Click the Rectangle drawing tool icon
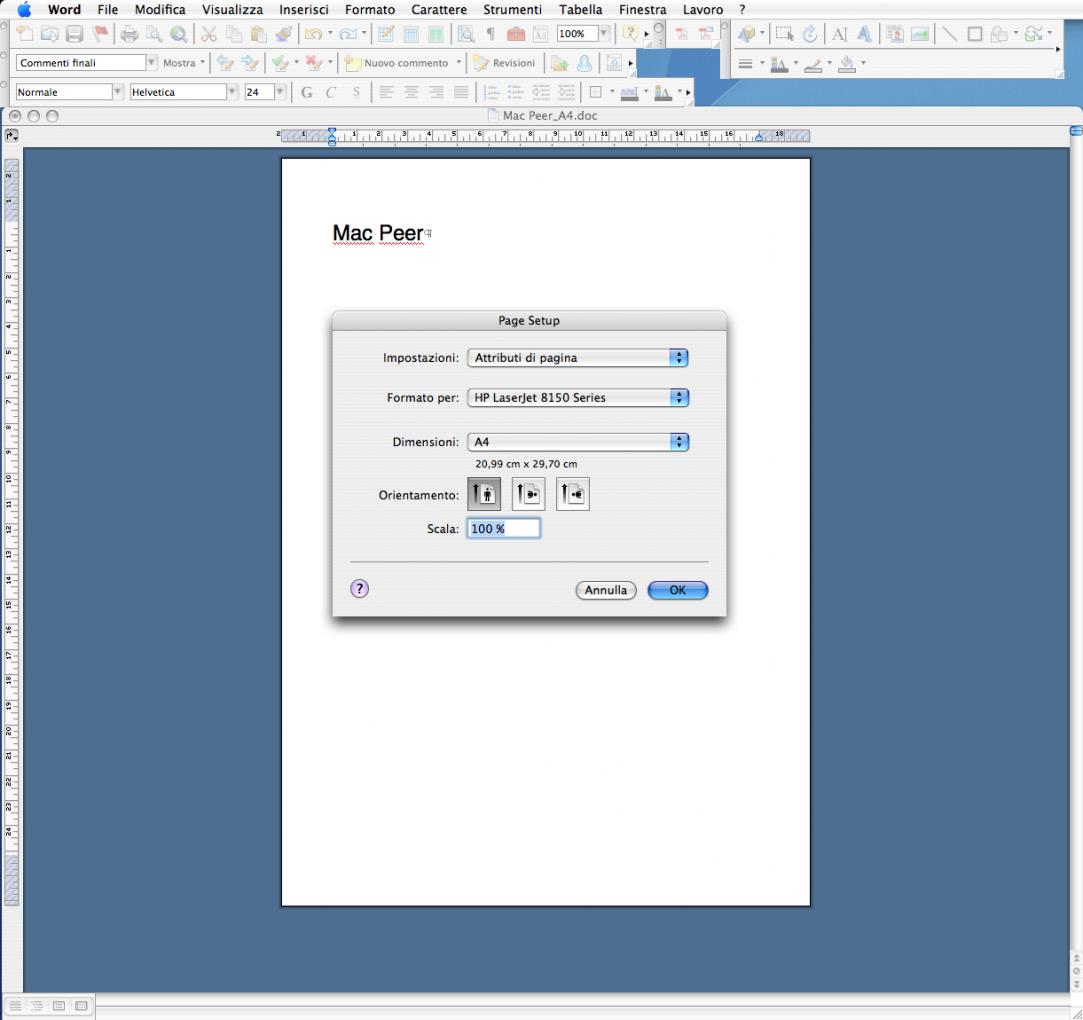The height and width of the screenshot is (1020, 1083). tap(975, 34)
